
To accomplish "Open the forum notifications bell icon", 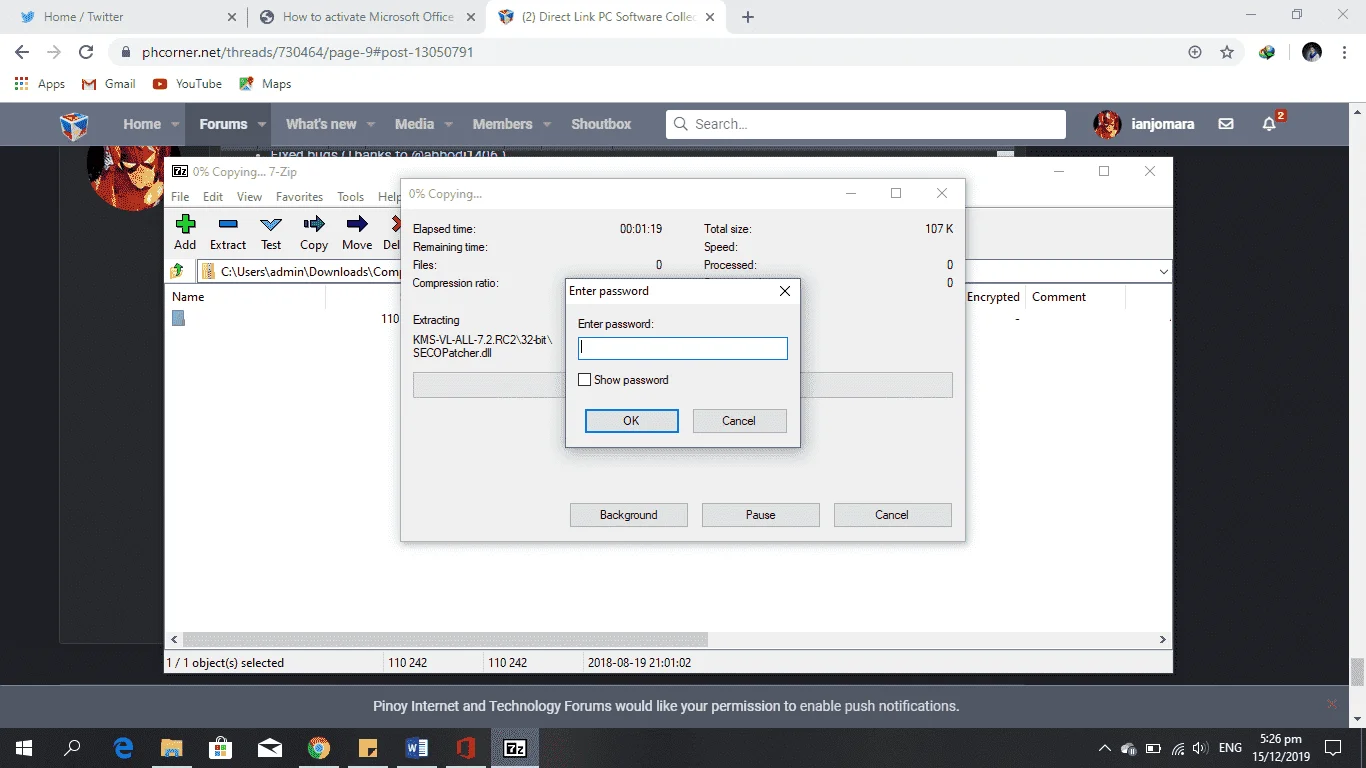I will click(1269, 124).
